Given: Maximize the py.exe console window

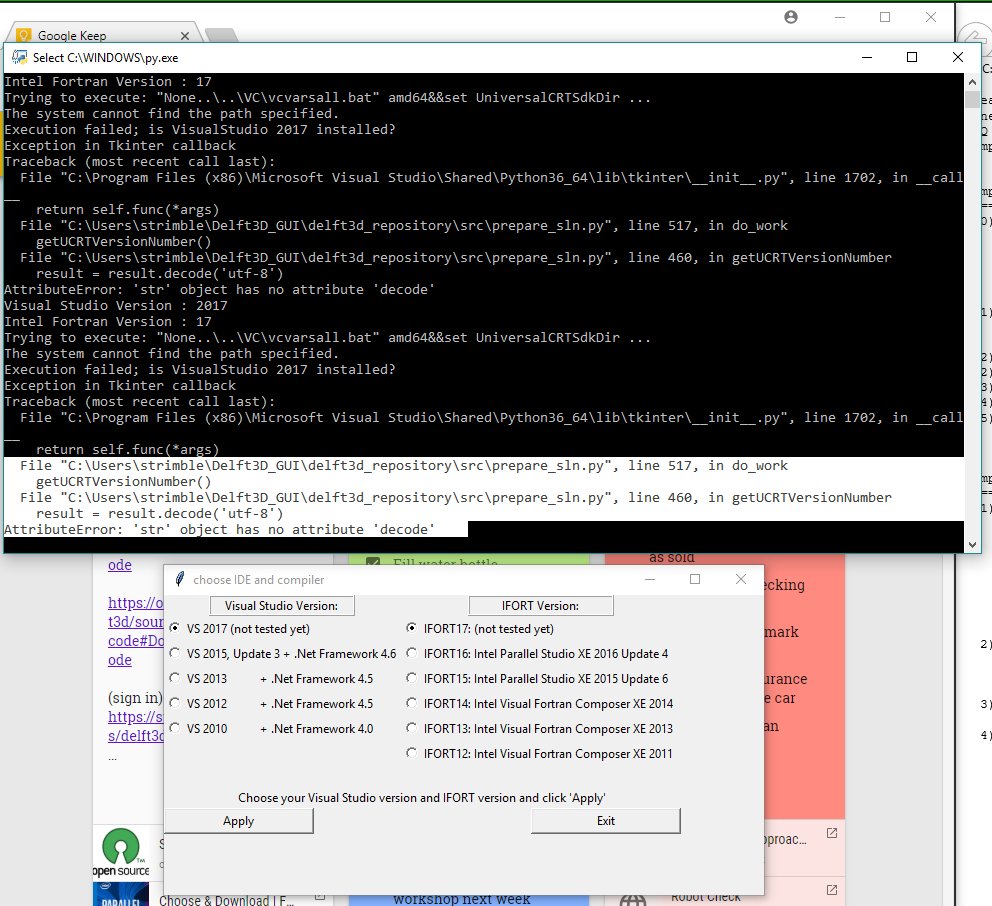Looking at the screenshot, I should tap(912, 58).
